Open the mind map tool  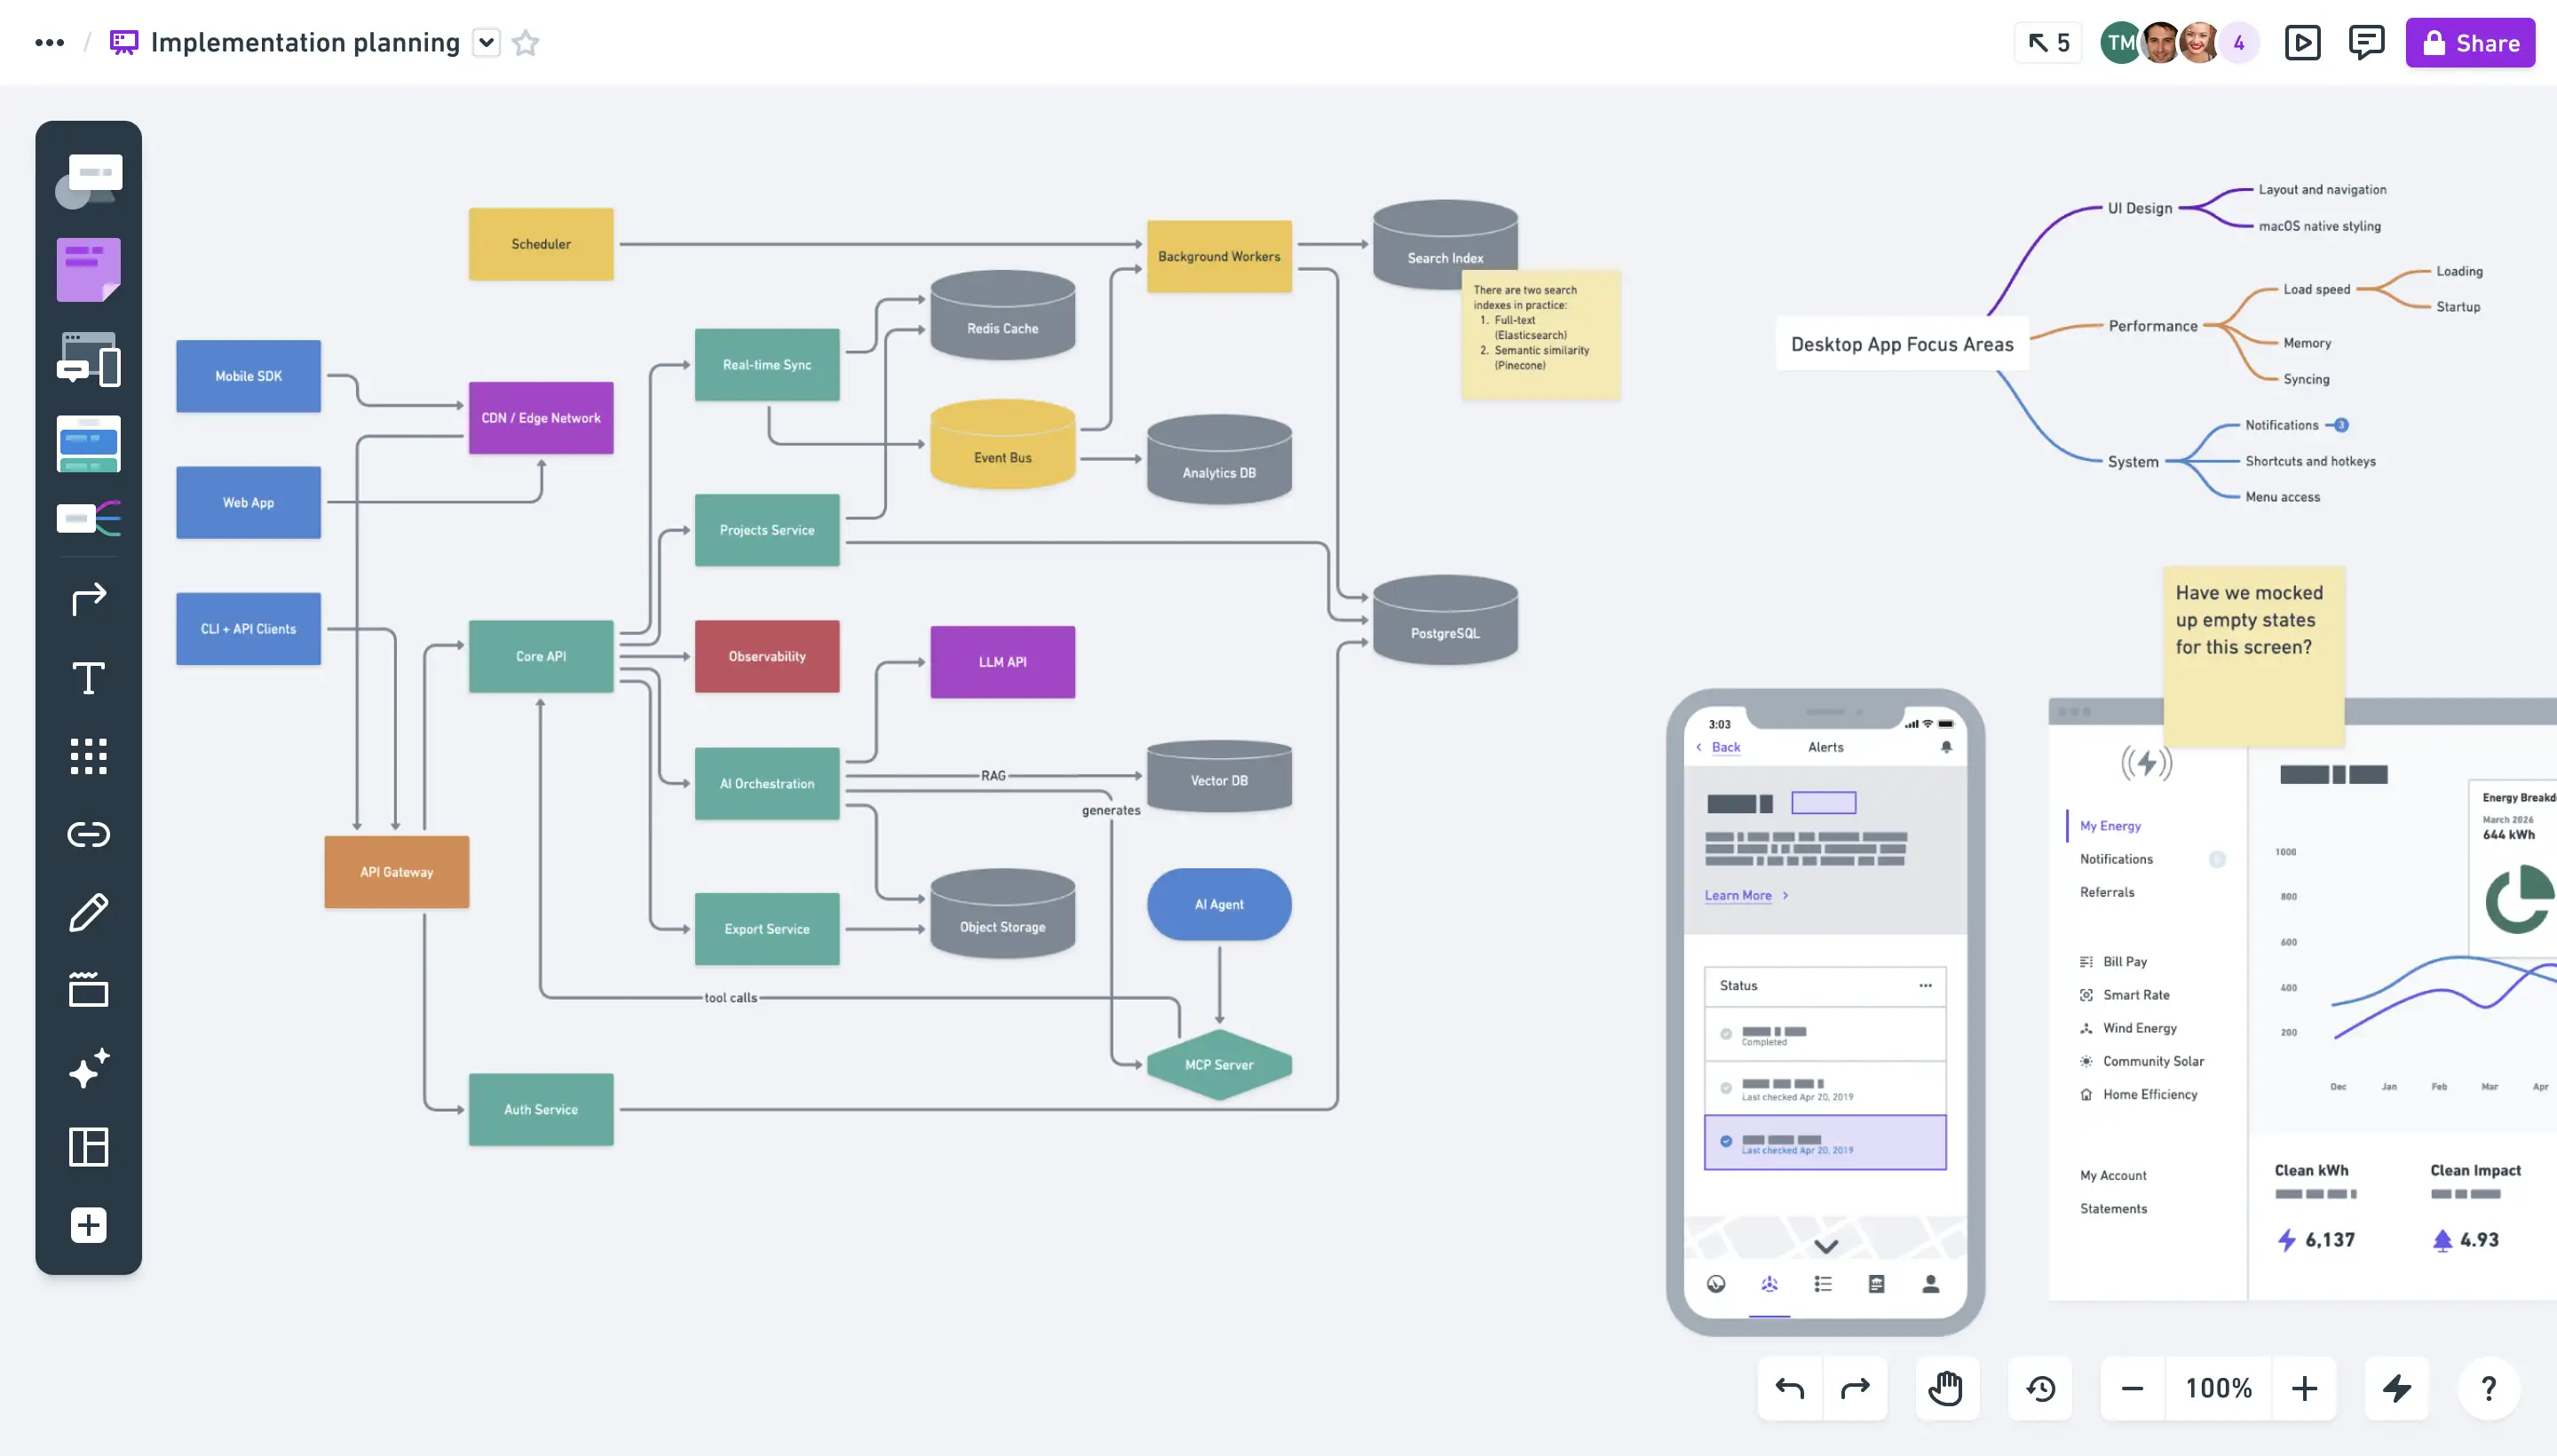pos(88,519)
